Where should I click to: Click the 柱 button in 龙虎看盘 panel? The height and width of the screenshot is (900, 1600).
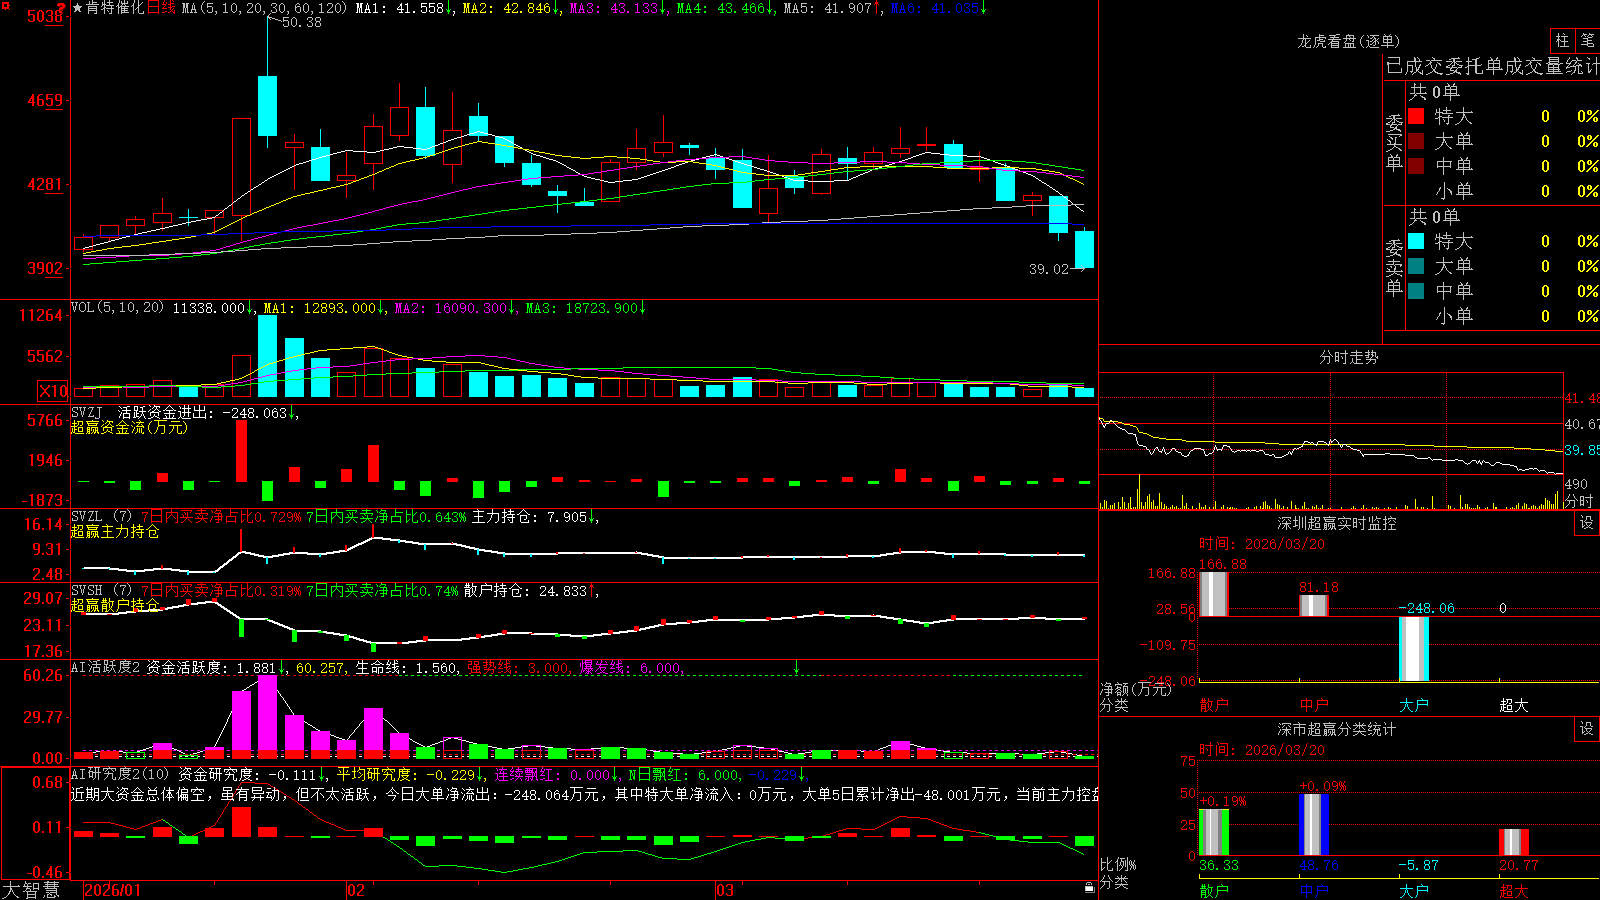pos(1562,40)
